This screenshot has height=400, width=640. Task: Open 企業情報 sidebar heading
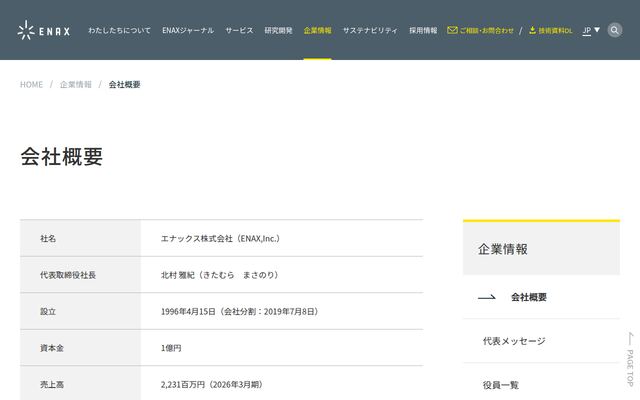[x=503, y=249]
